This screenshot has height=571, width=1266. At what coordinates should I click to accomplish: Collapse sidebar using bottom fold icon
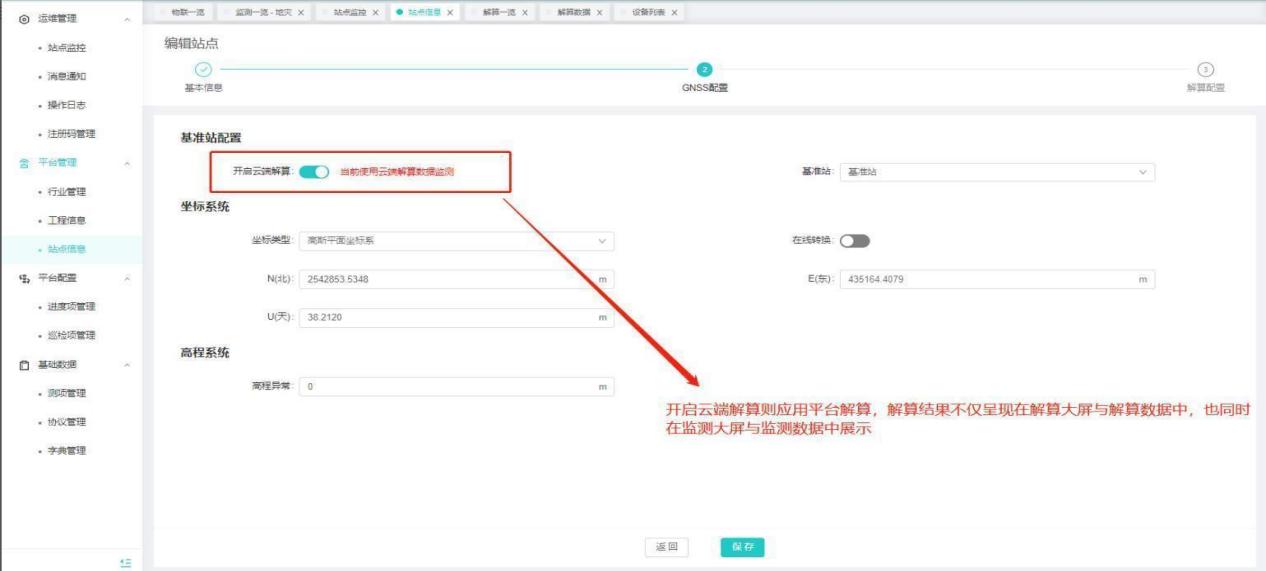(x=125, y=563)
